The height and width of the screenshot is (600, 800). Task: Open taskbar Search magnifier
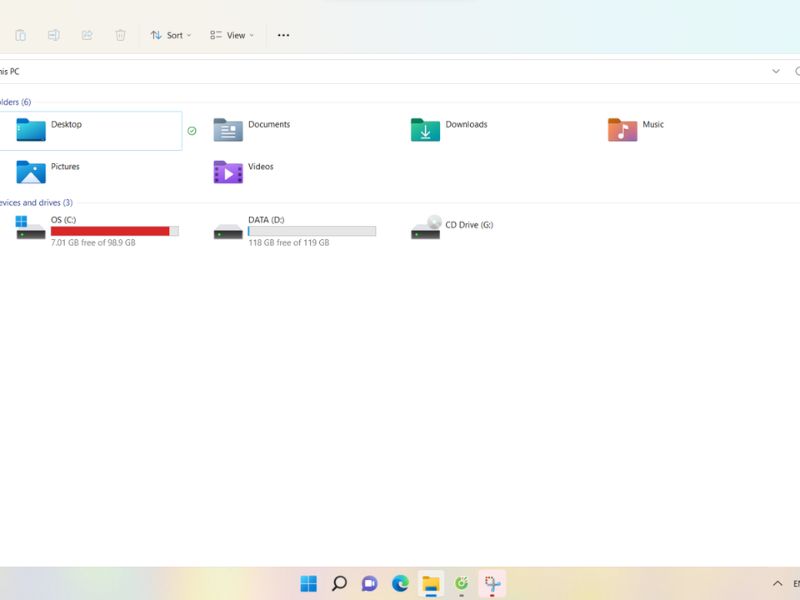[x=339, y=583]
